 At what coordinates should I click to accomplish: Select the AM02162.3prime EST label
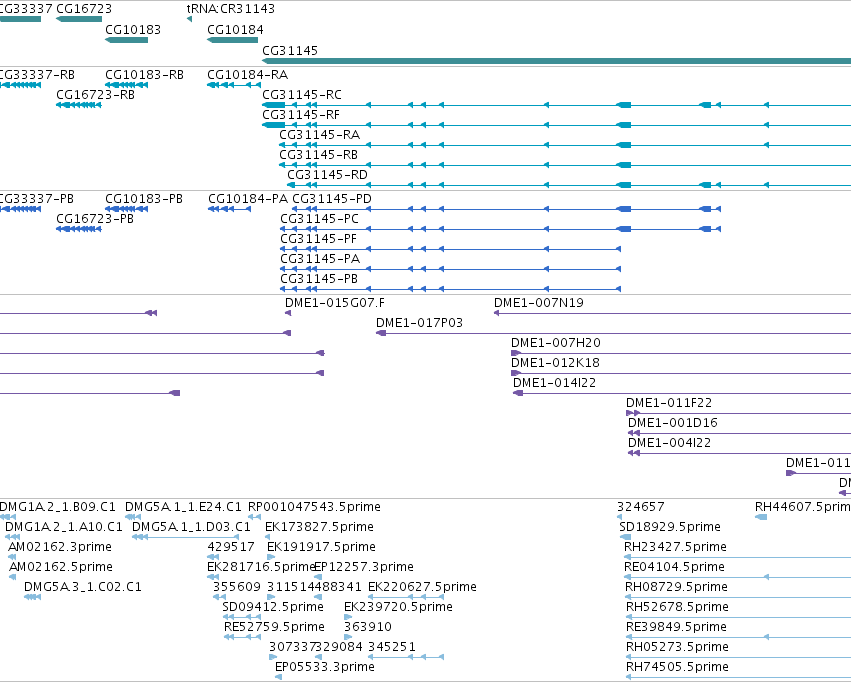click(60, 547)
